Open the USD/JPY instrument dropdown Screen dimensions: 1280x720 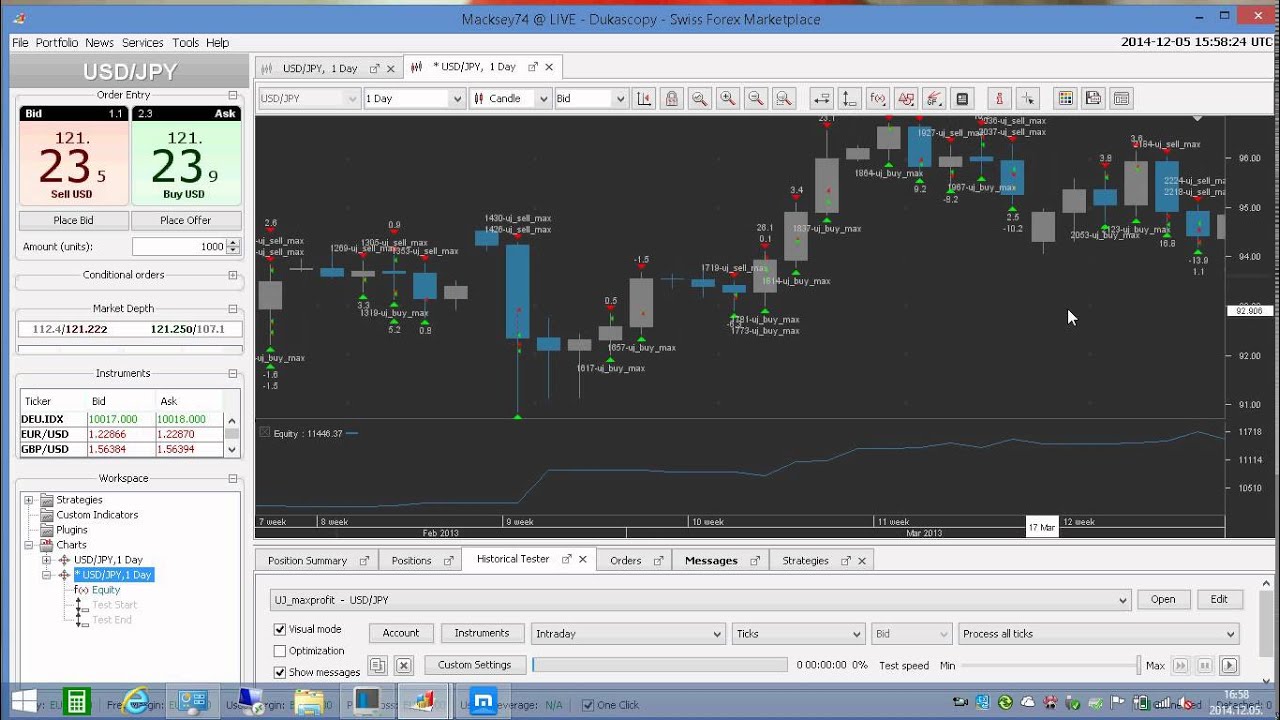308,98
